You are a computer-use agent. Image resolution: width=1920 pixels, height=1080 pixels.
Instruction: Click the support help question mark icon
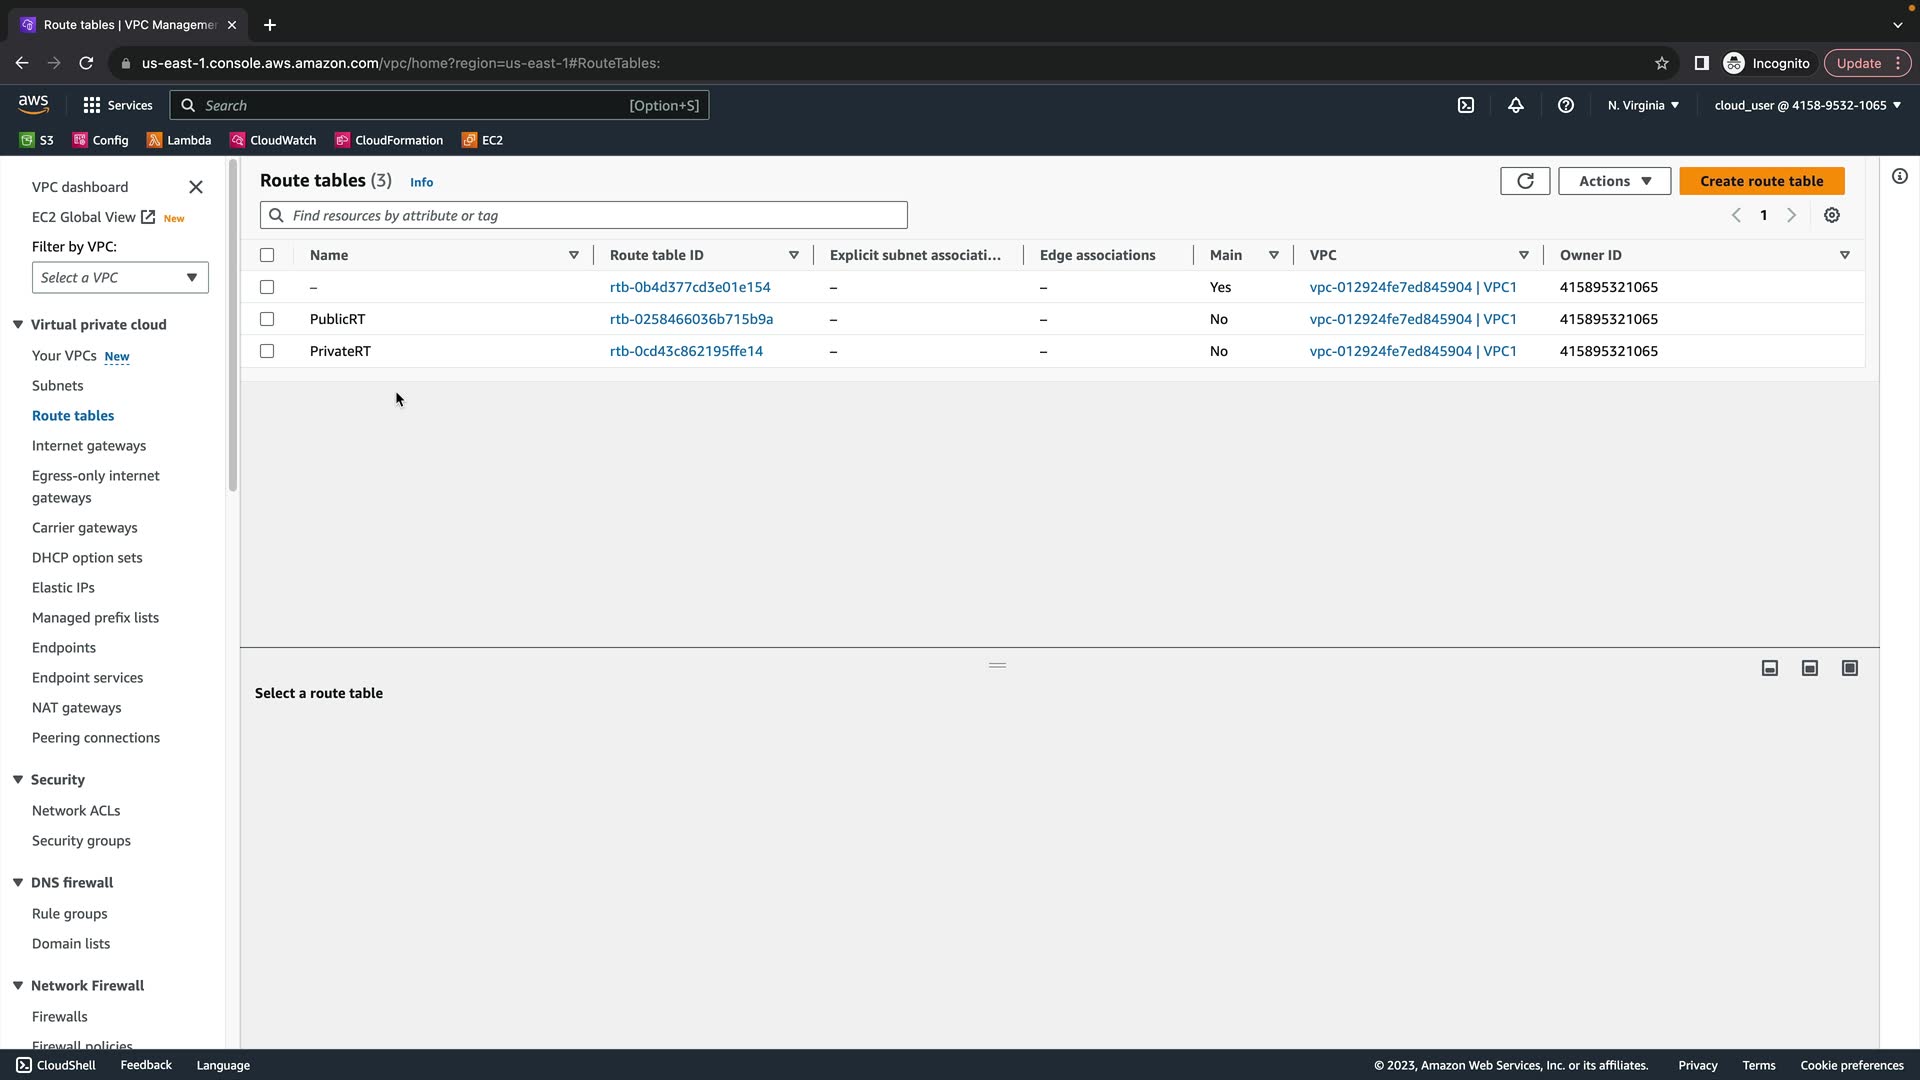[x=1566, y=105]
